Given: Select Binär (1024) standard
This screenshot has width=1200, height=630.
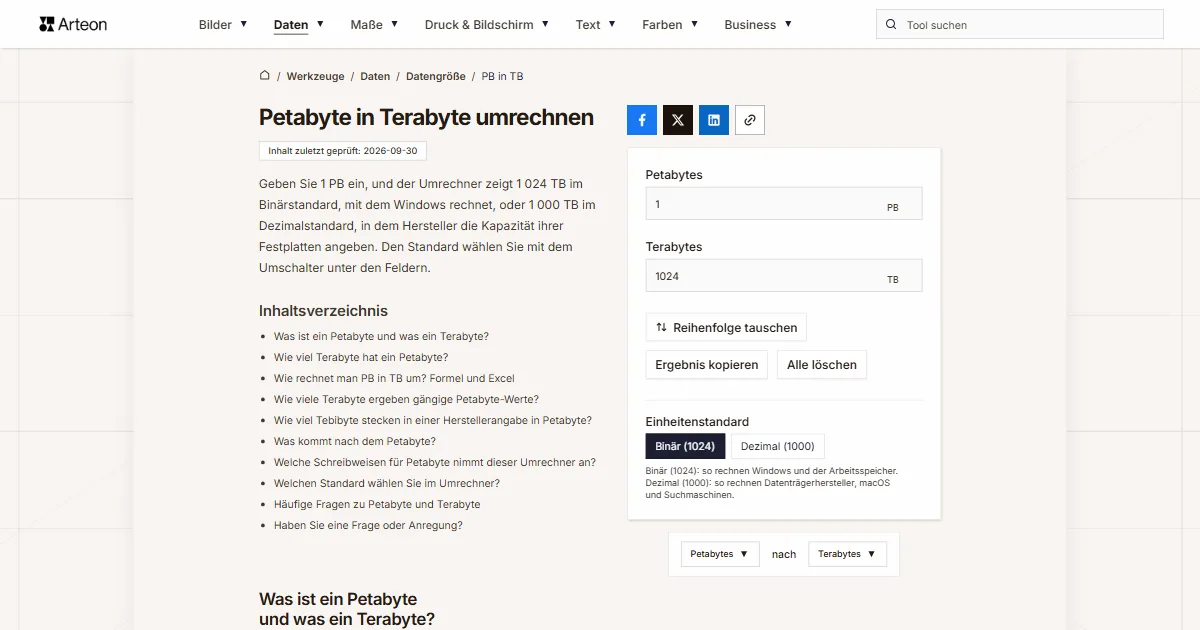Looking at the screenshot, I should click(x=685, y=446).
